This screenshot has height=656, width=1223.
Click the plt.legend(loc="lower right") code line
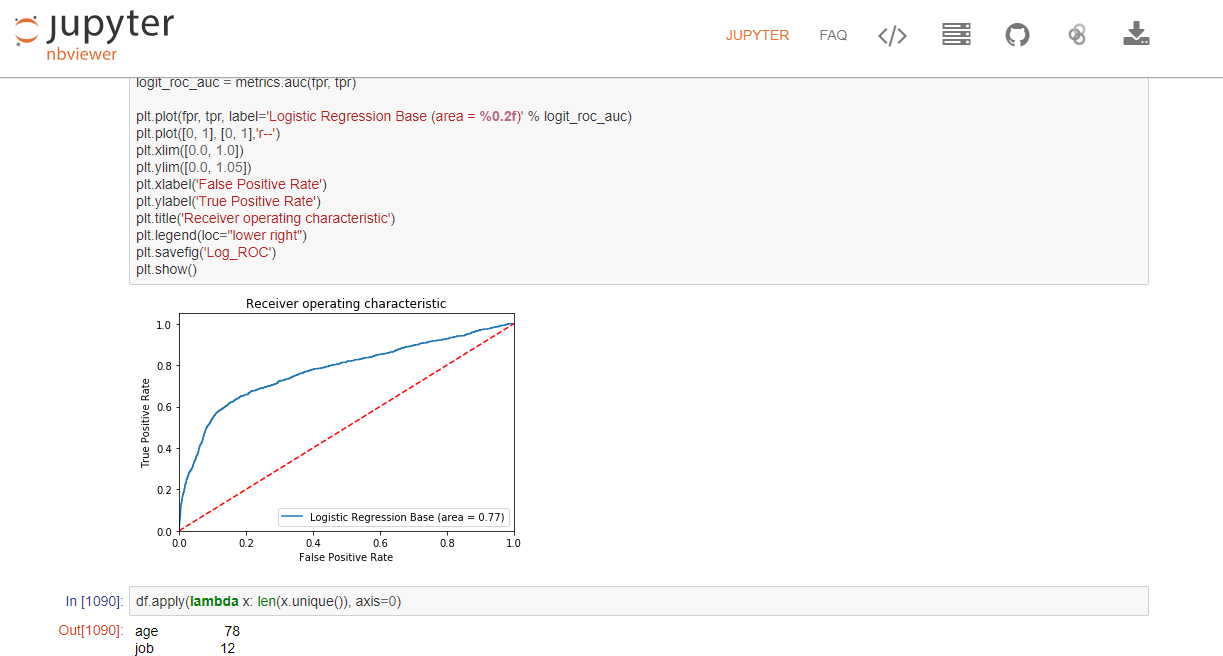point(222,235)
